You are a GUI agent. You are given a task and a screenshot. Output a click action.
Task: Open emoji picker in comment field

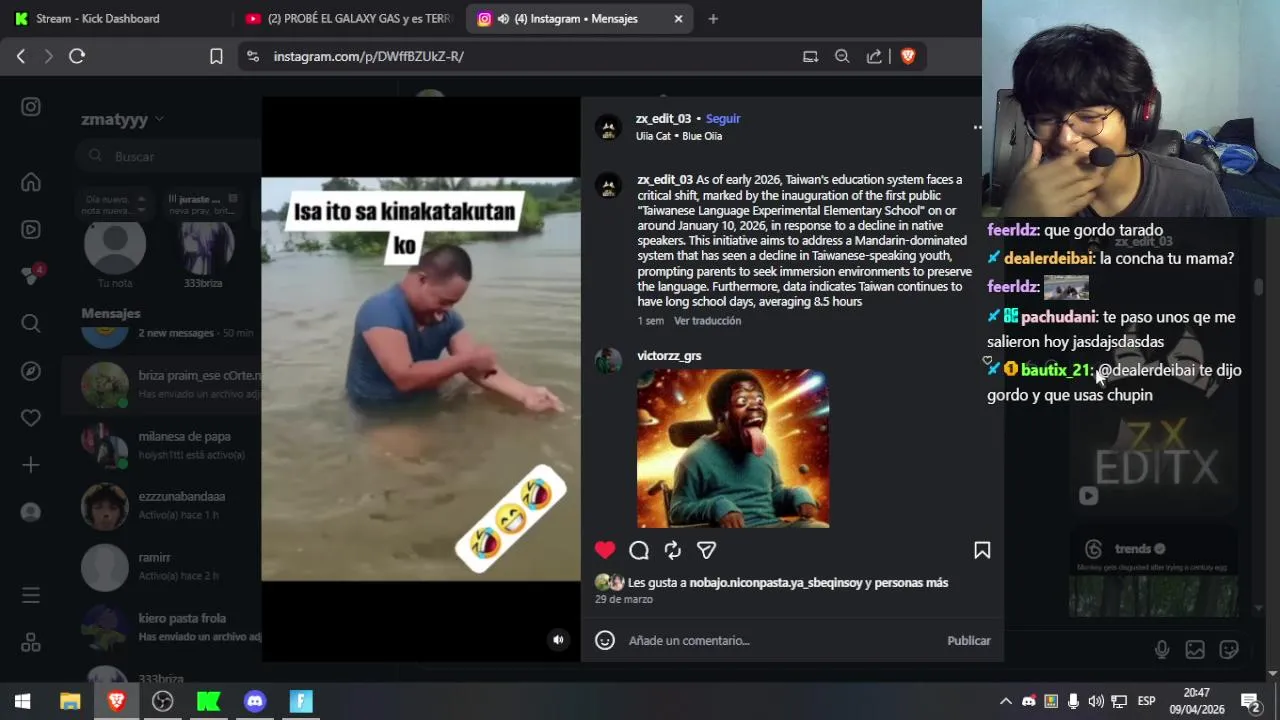(605, 640)
